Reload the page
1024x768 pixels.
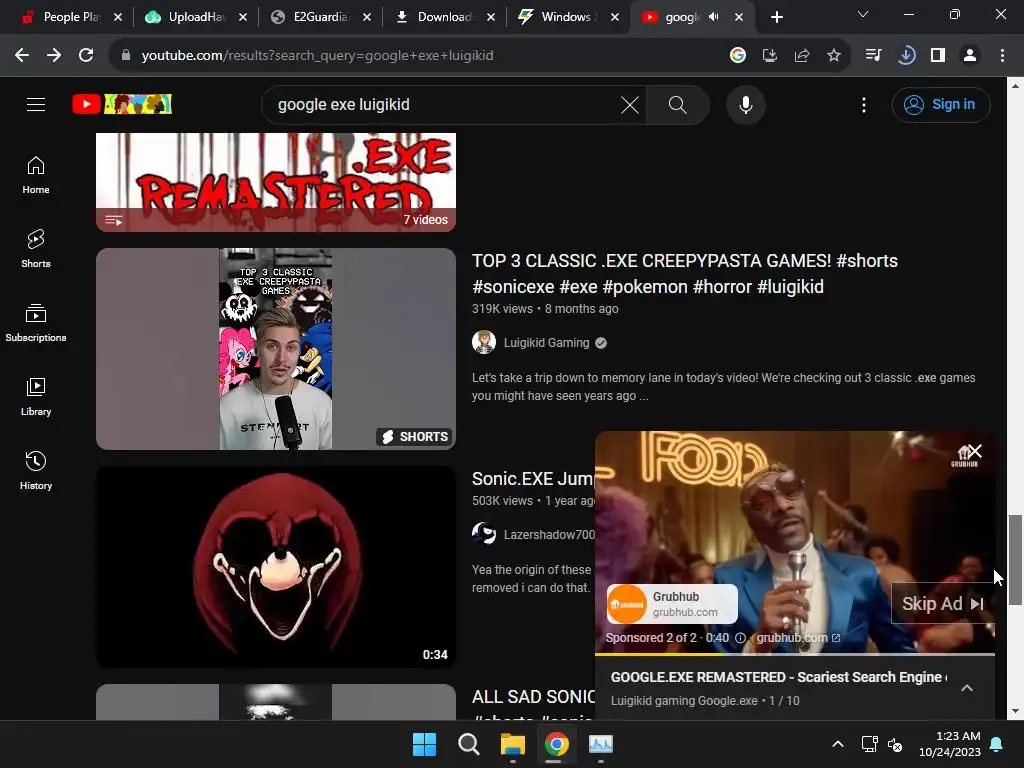click(86, 56)
